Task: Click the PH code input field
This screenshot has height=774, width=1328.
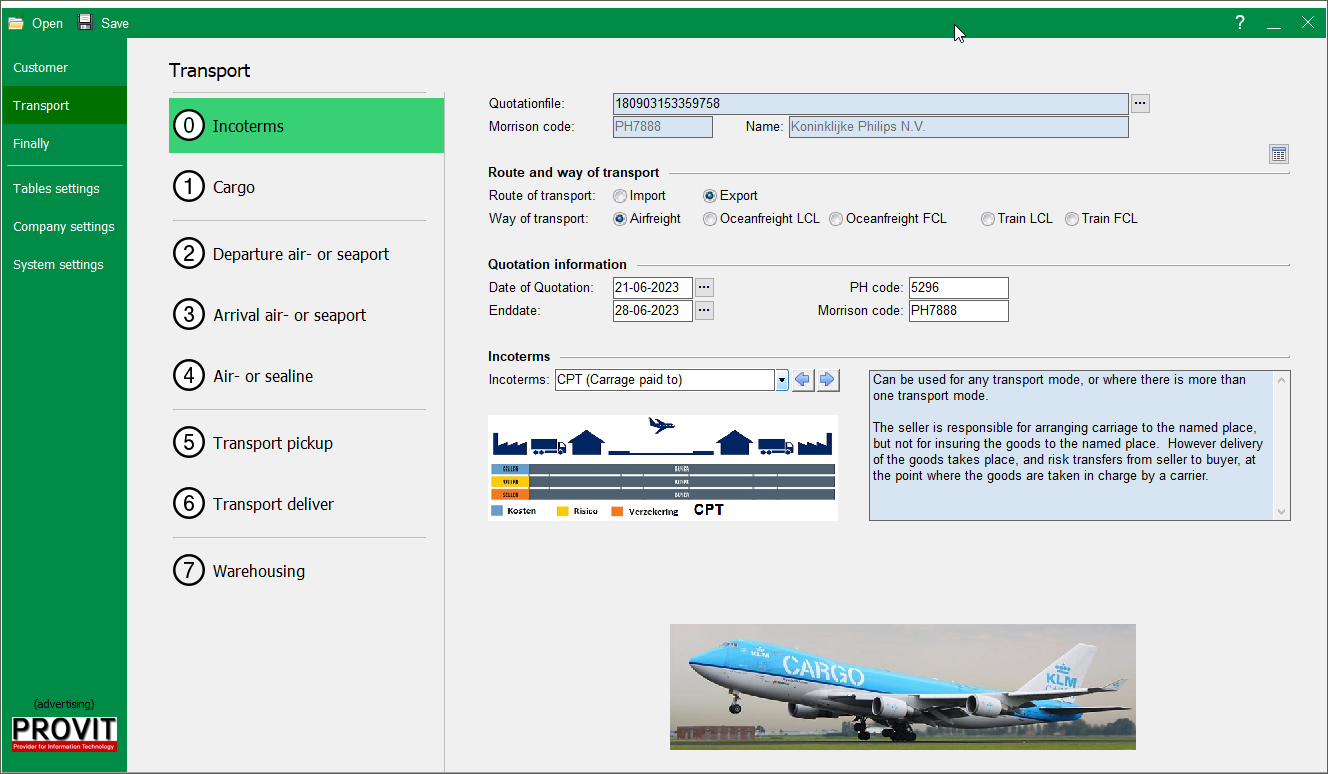Action: click(x=958, y=288)
